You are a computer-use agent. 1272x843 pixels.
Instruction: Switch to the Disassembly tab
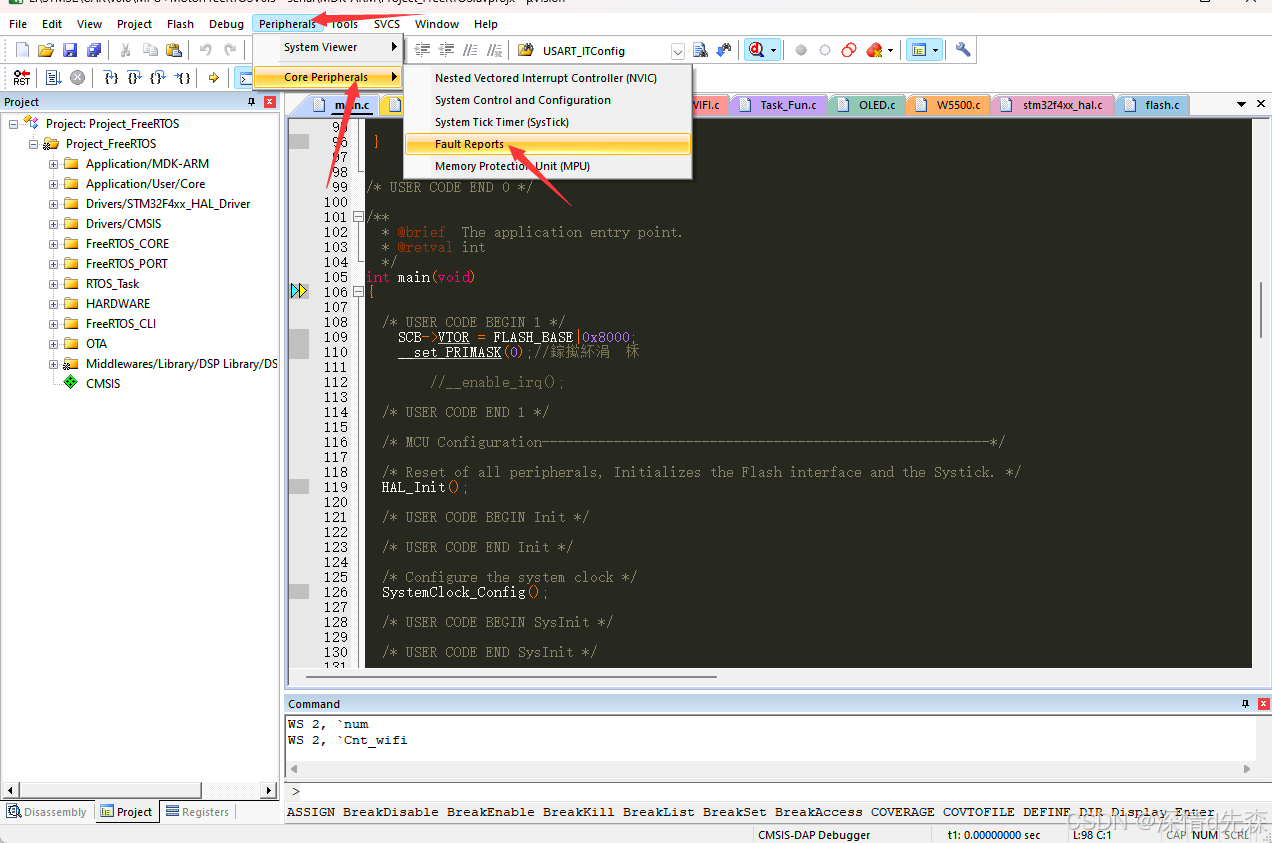[x=47, y=812]
